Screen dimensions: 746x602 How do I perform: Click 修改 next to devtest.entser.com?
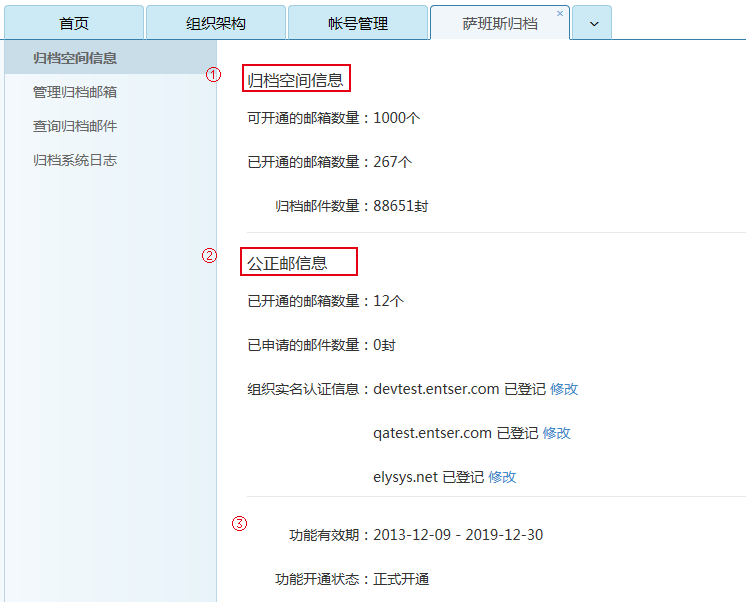tap(564, 389)
